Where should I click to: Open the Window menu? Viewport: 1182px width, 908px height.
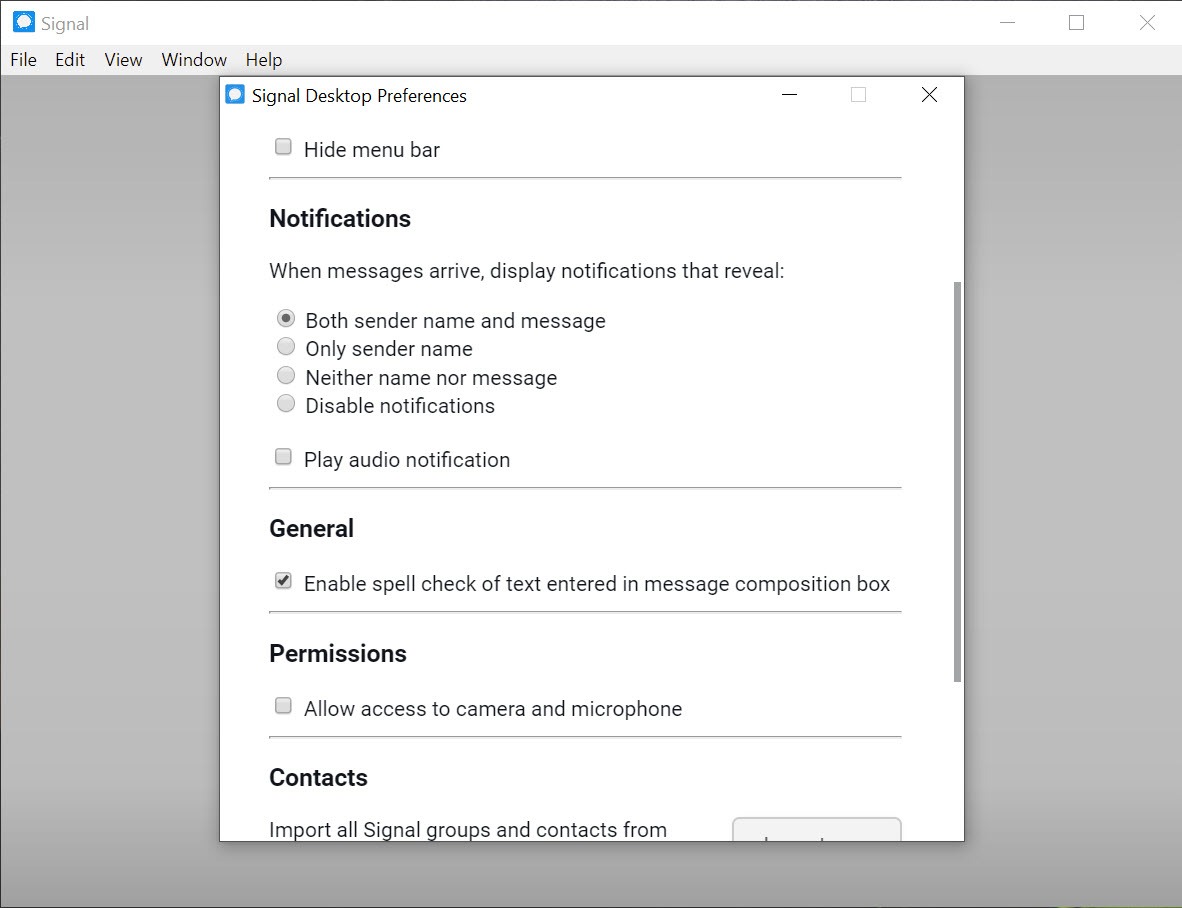[x=194, y=60]
